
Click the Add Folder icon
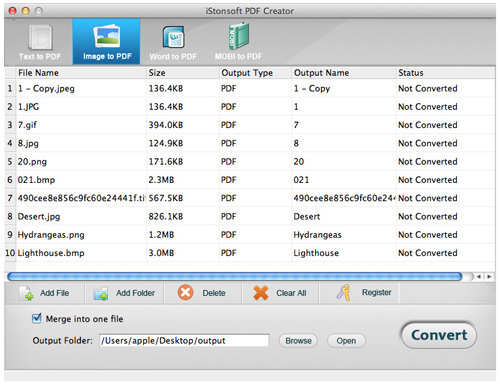tap(101, 294)
